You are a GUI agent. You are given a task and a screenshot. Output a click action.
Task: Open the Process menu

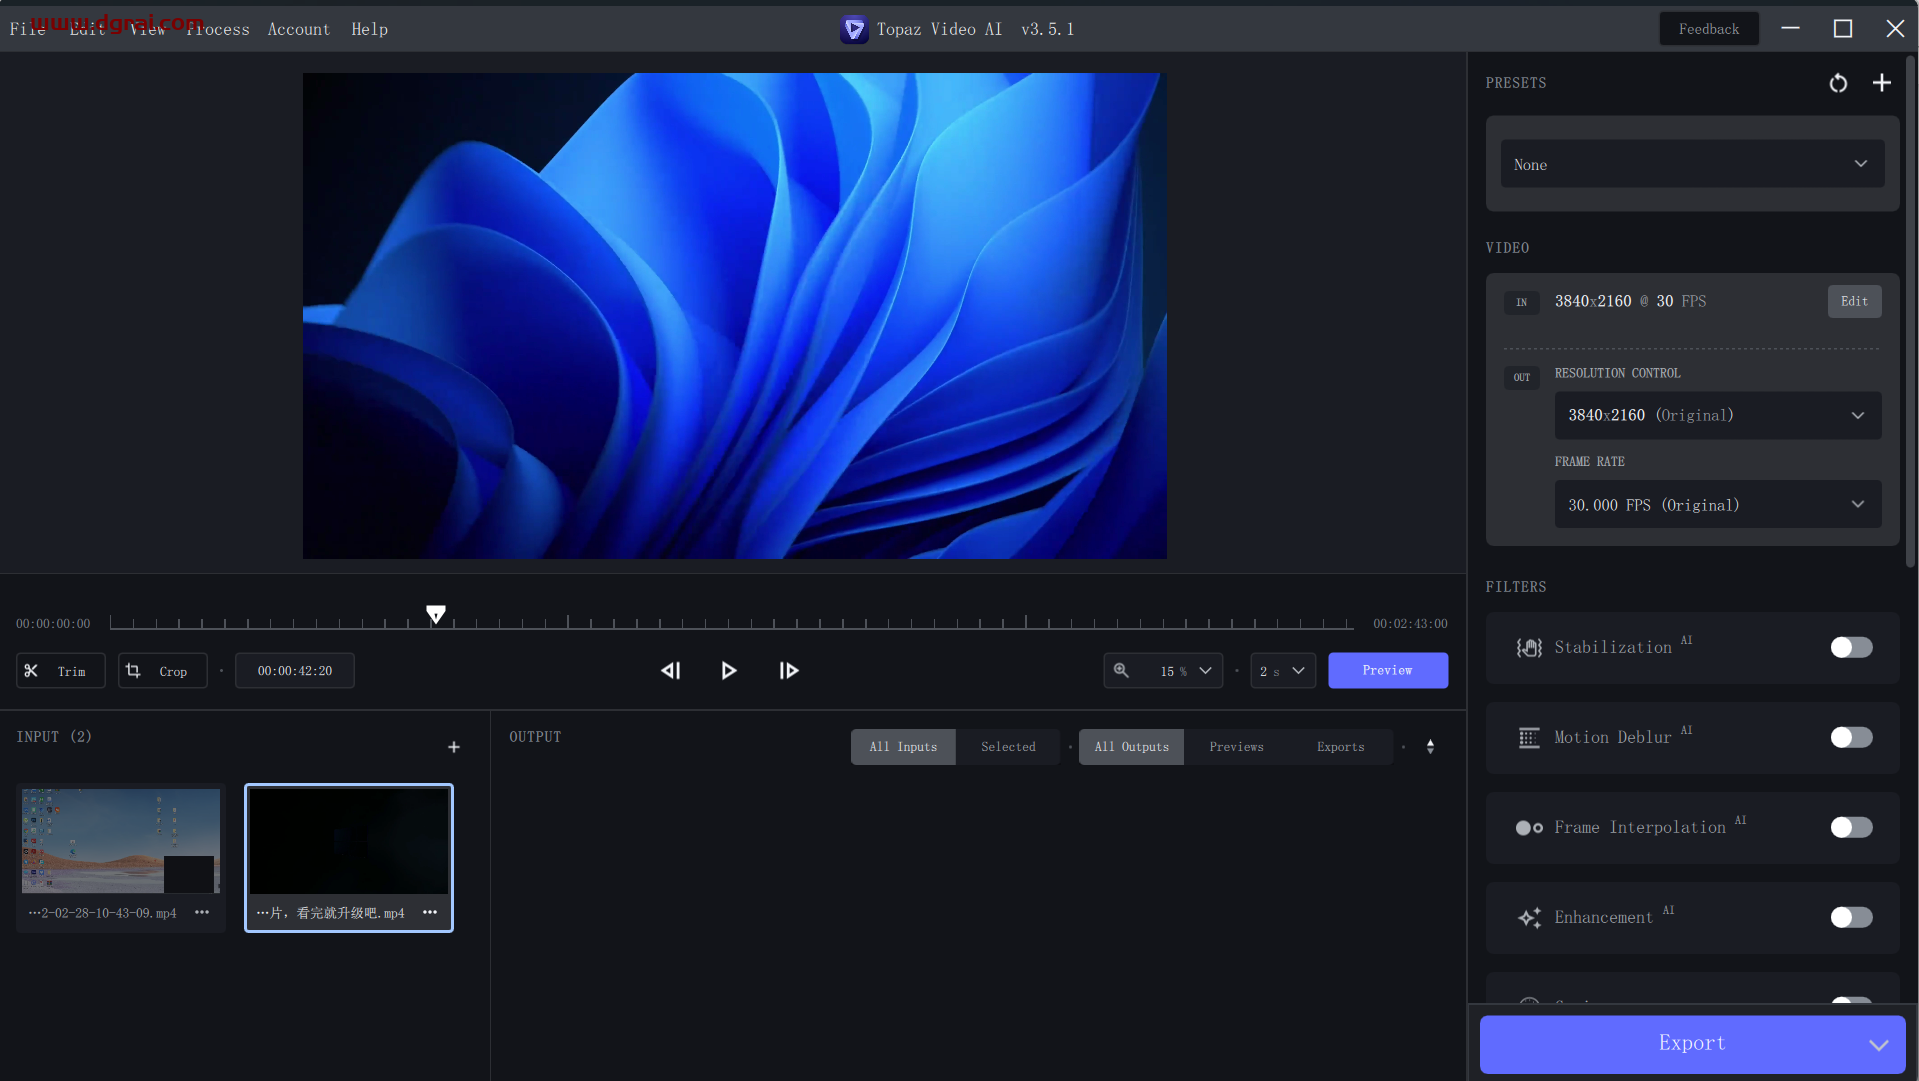(218, 29)
